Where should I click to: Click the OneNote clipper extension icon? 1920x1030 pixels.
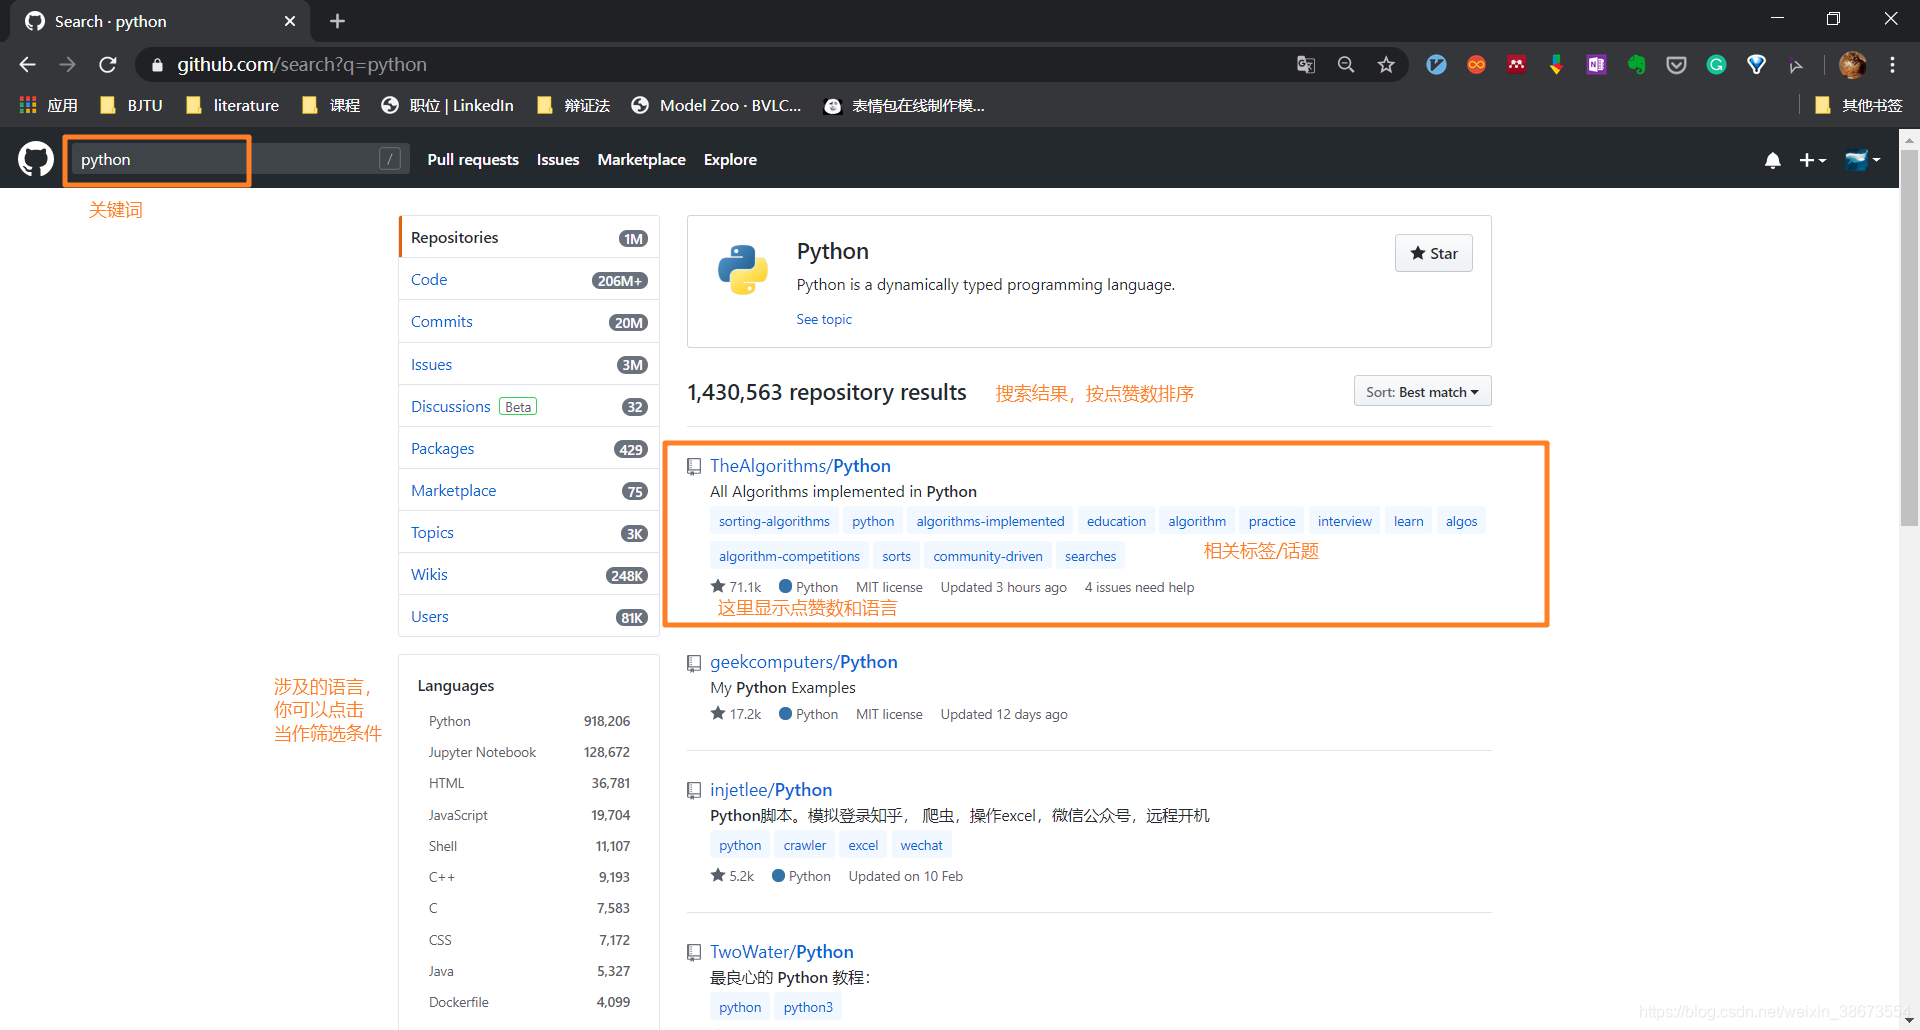tap(1596, 65)
